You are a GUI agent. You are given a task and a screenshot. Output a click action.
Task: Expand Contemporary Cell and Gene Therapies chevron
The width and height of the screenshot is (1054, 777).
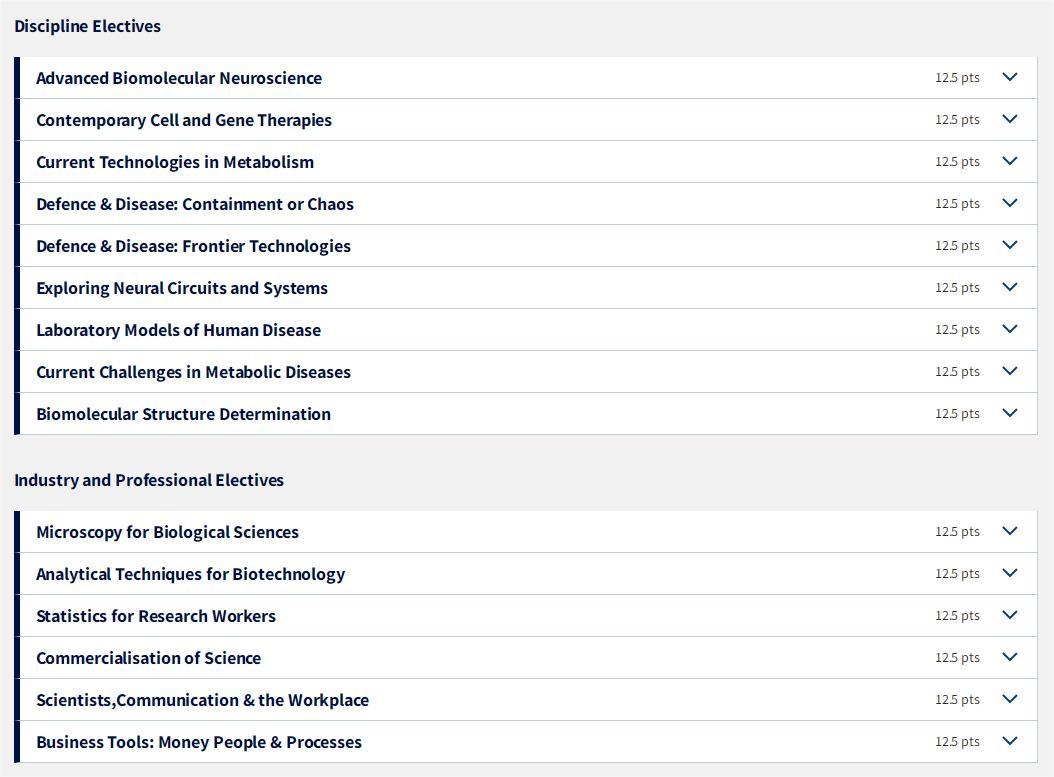click(x=1010, y=119)
